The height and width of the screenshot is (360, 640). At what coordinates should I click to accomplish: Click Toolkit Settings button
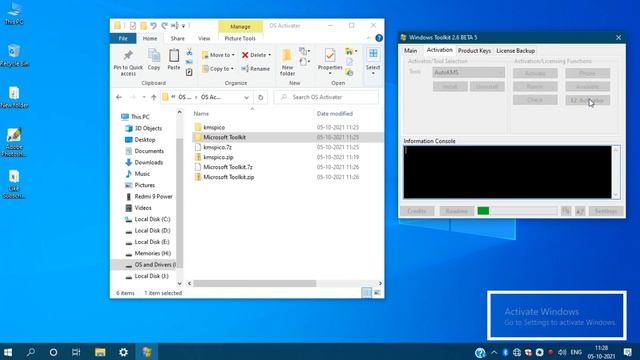coord(606,211)
